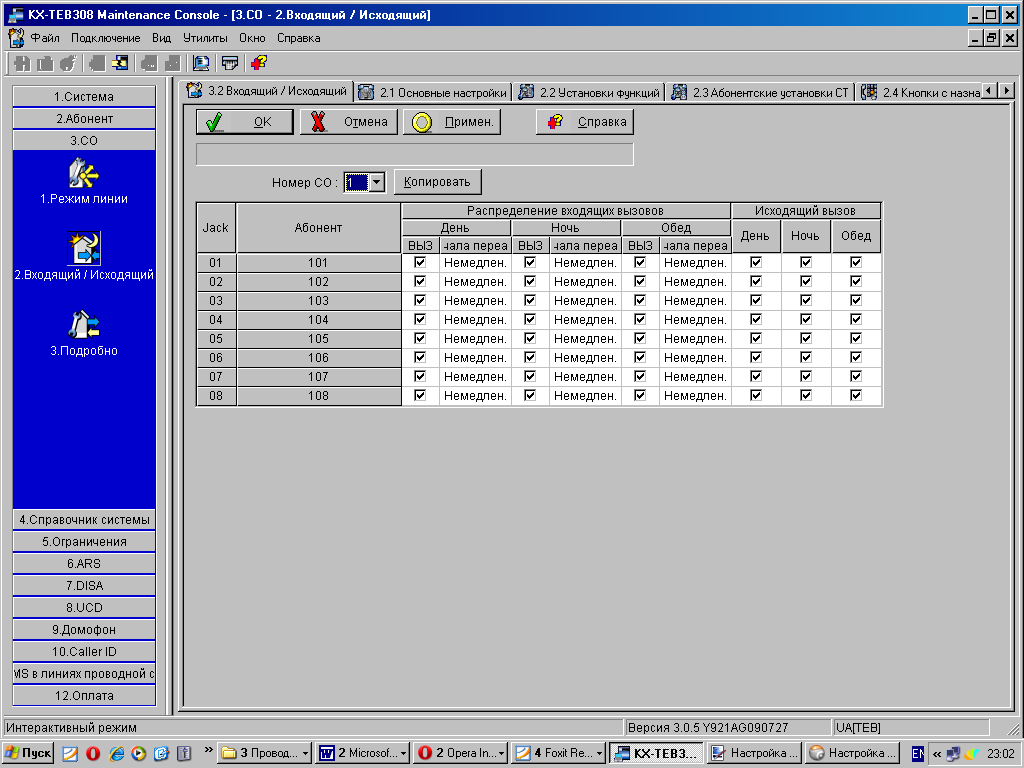Click the first quick launch icon beside Пуск
Image resolution: width=1024 pixels, height=768 pixels.
coord(70,754)
